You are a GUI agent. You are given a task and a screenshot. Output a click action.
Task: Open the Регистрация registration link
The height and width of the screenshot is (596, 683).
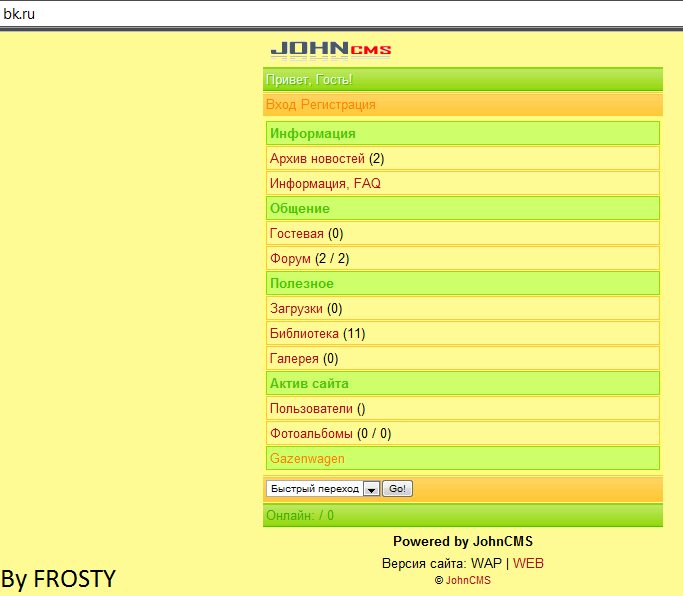tap(338, 105)
